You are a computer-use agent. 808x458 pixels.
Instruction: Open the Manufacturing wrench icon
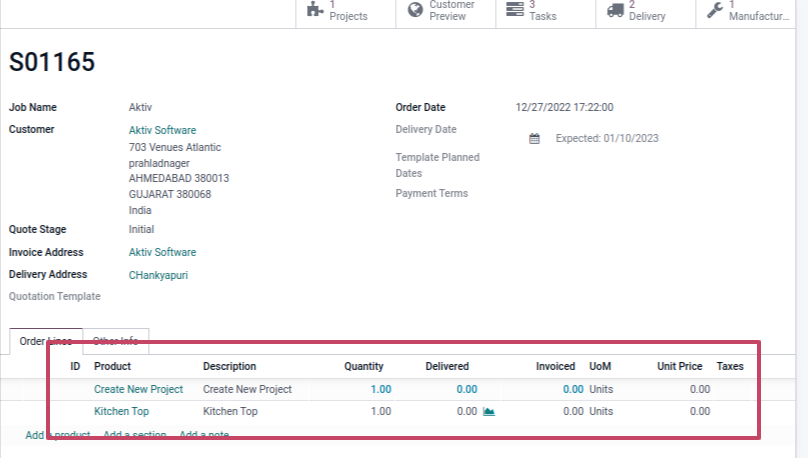click(715, 10)
